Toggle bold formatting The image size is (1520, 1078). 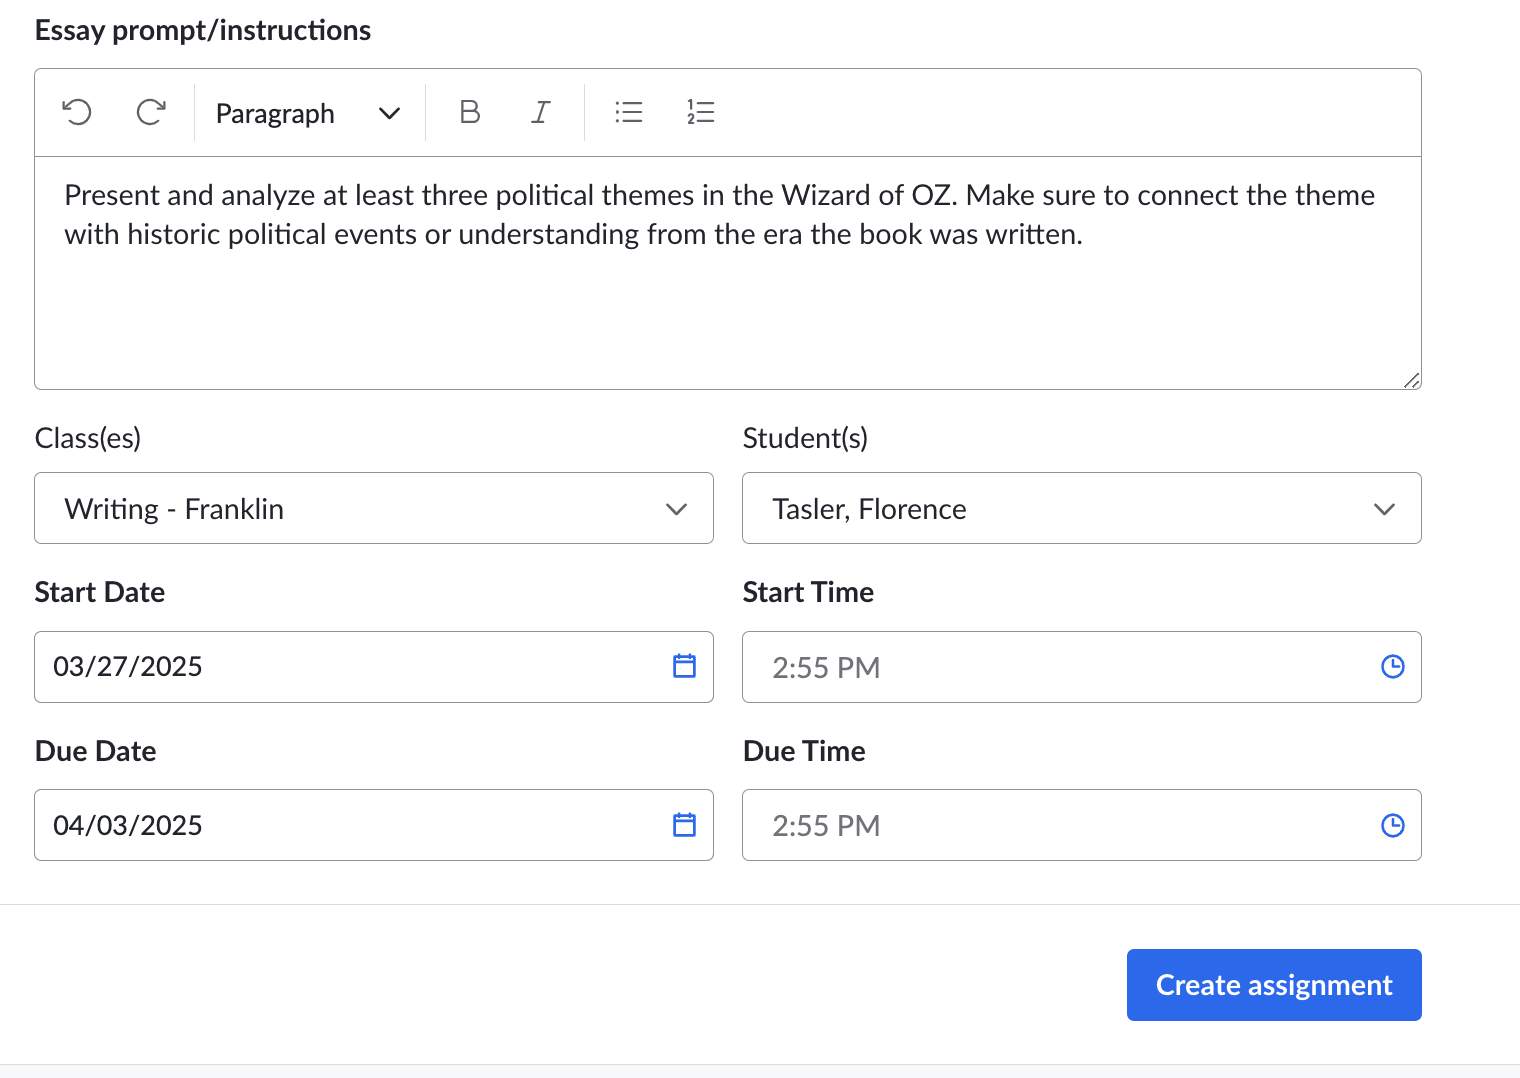pyautogui.click(x=469, y=112)
